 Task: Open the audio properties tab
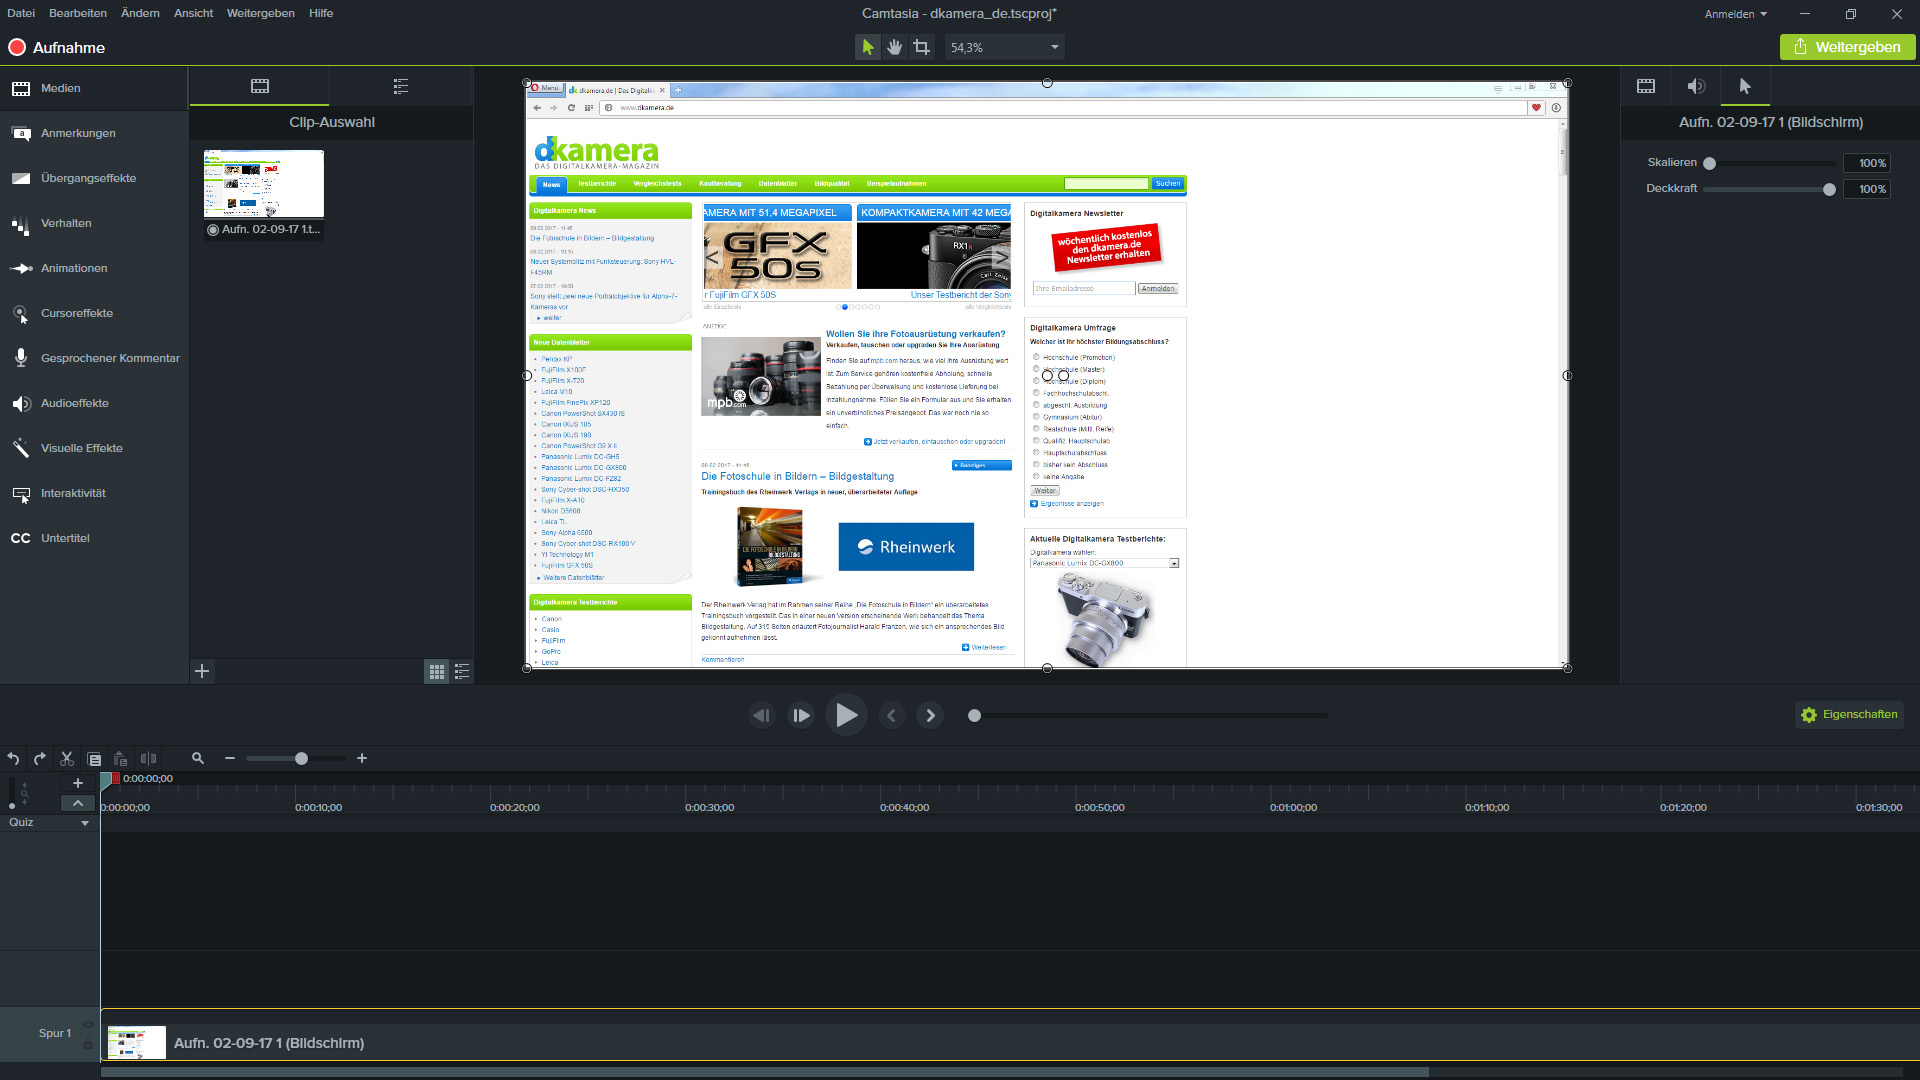click(1696, 87)
